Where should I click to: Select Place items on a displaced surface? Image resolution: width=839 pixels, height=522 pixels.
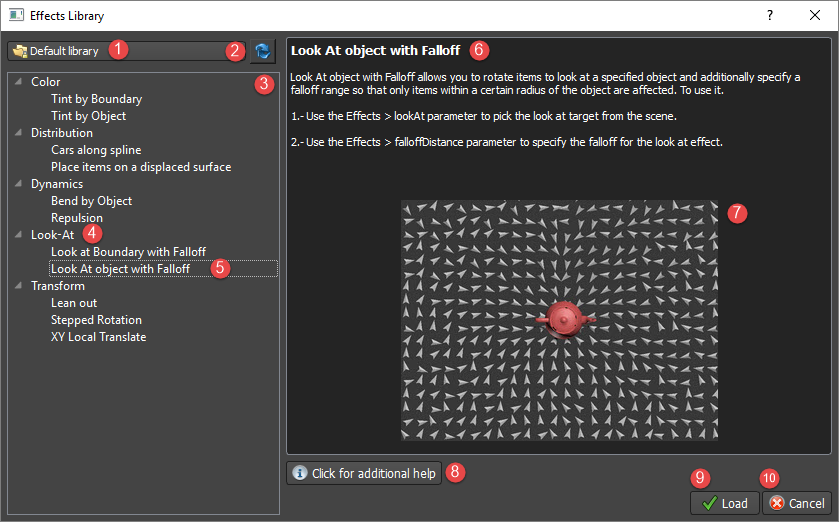pos(140,167)
